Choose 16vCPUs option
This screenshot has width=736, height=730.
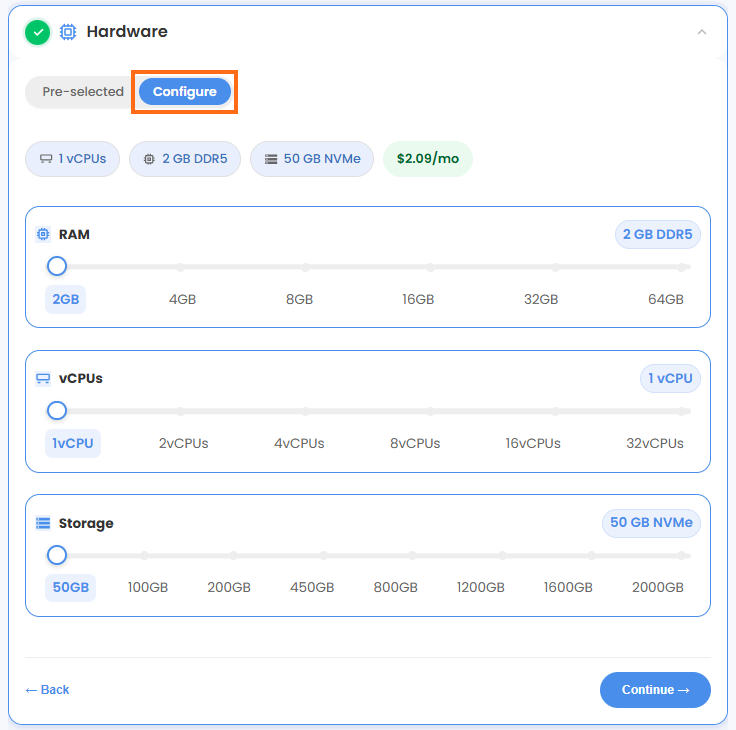point(533,443)
